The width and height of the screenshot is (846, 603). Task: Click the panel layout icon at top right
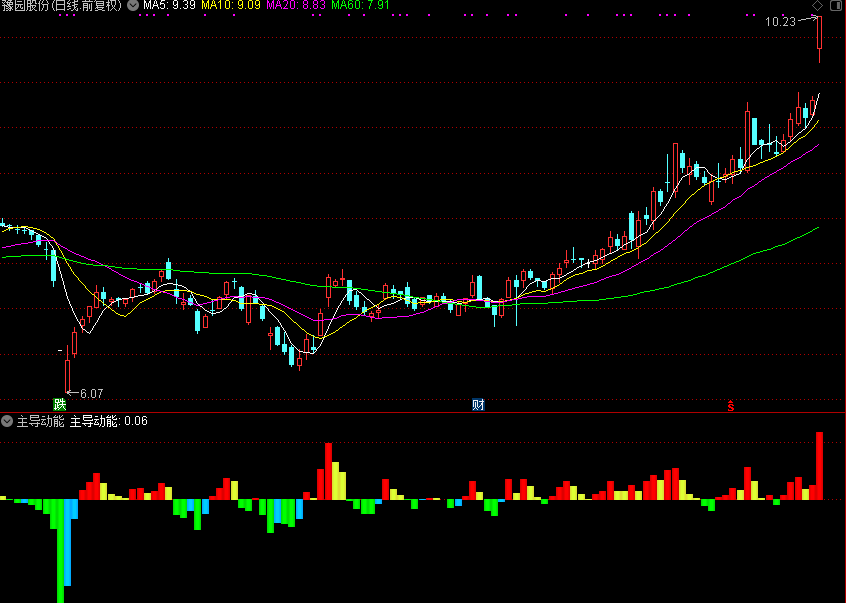(x=834, y=6)
